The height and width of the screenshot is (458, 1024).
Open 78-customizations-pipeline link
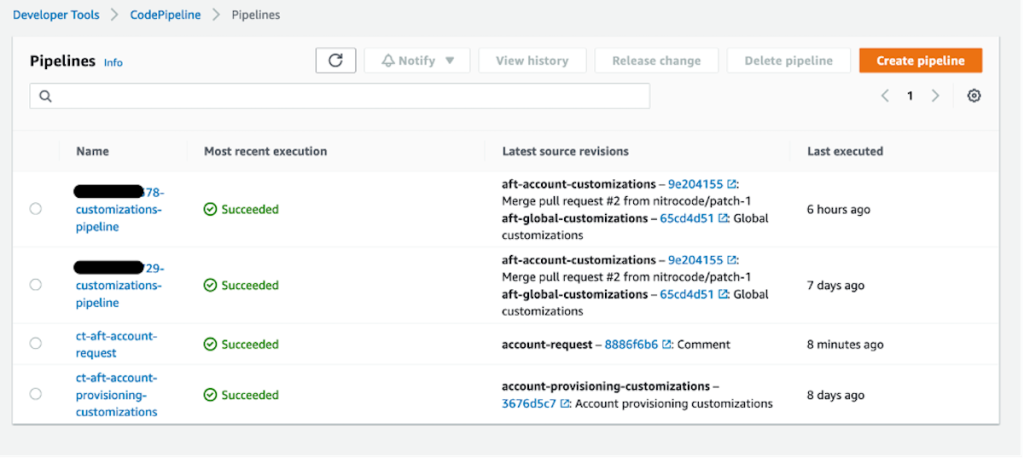point(120,209)
